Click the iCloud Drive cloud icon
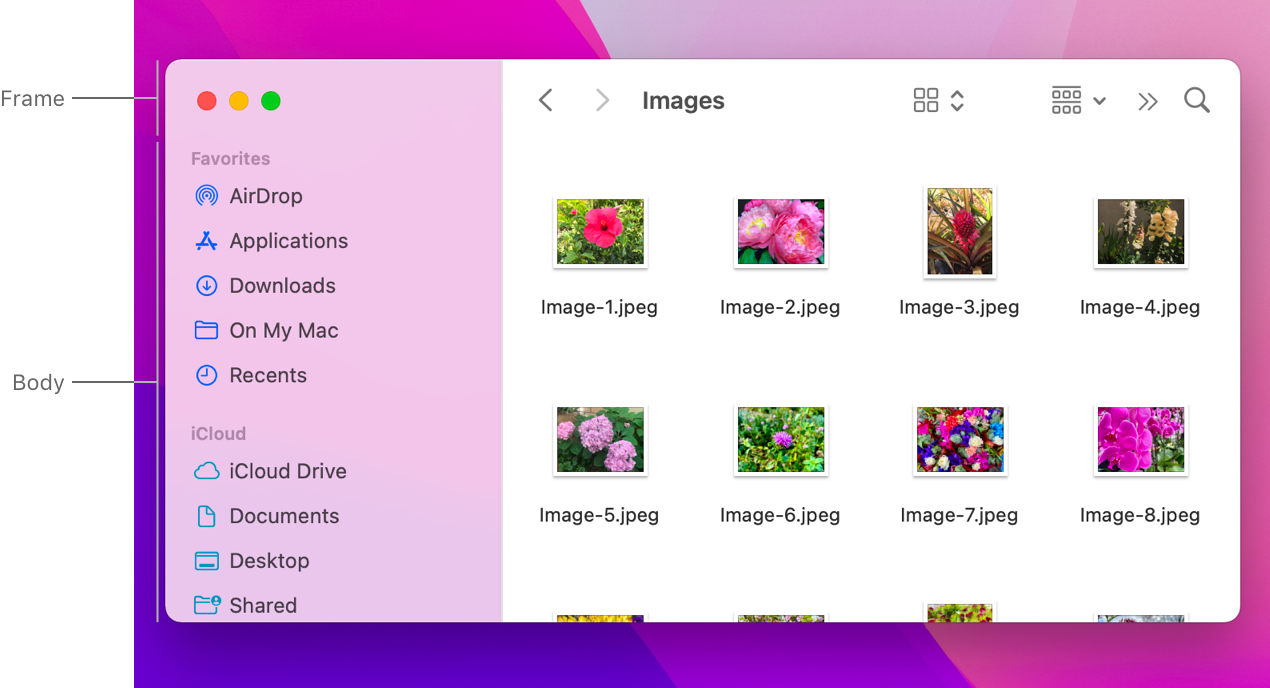This screenshot has height=688, width=1270. pos(206,471)
